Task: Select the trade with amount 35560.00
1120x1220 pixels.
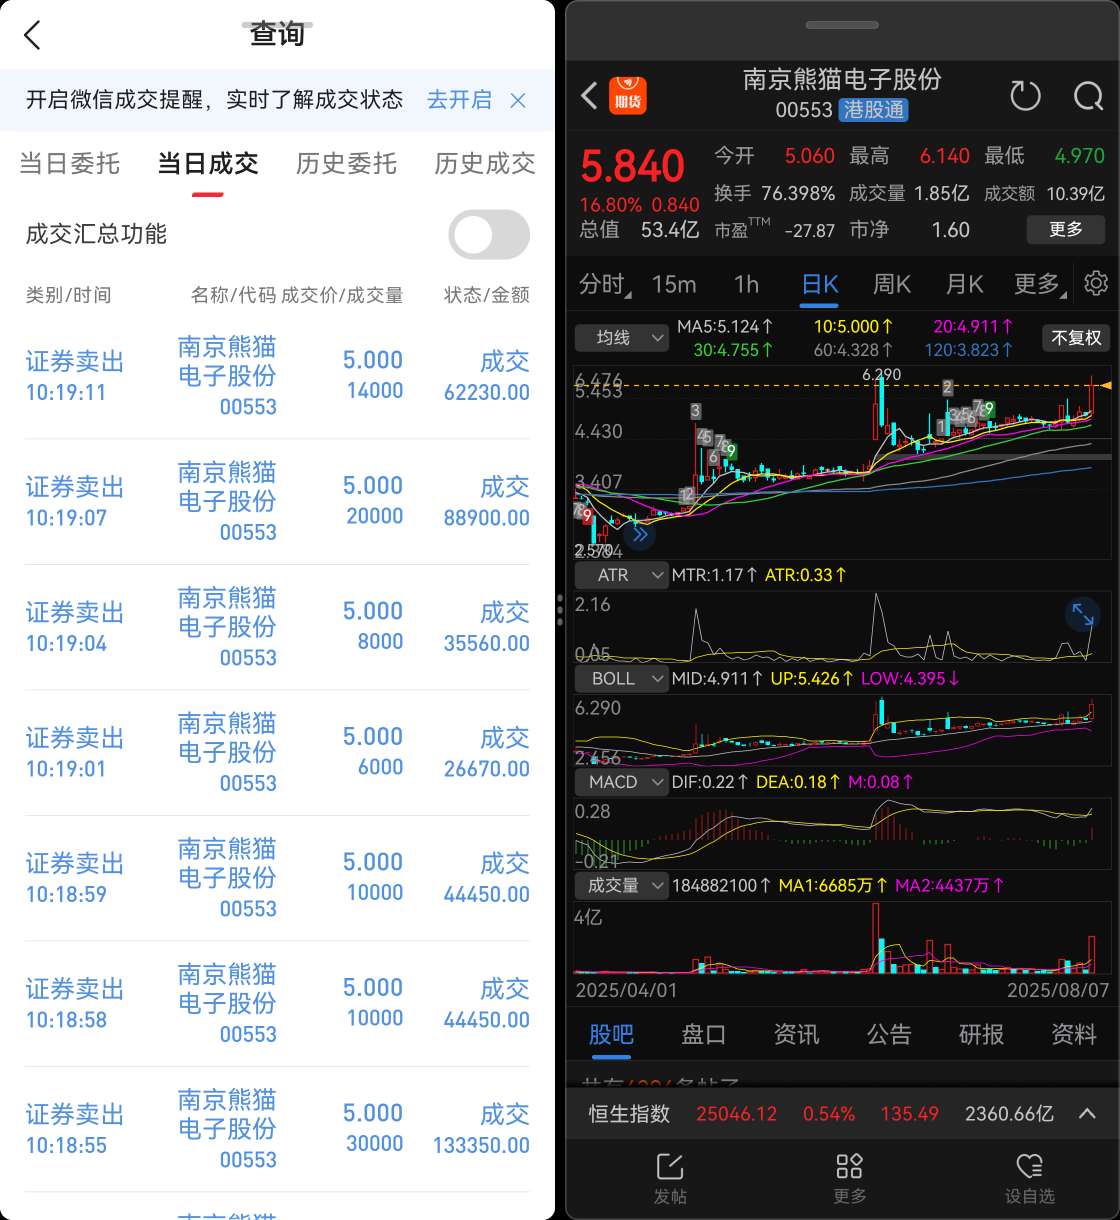Action: click(277, 627)
